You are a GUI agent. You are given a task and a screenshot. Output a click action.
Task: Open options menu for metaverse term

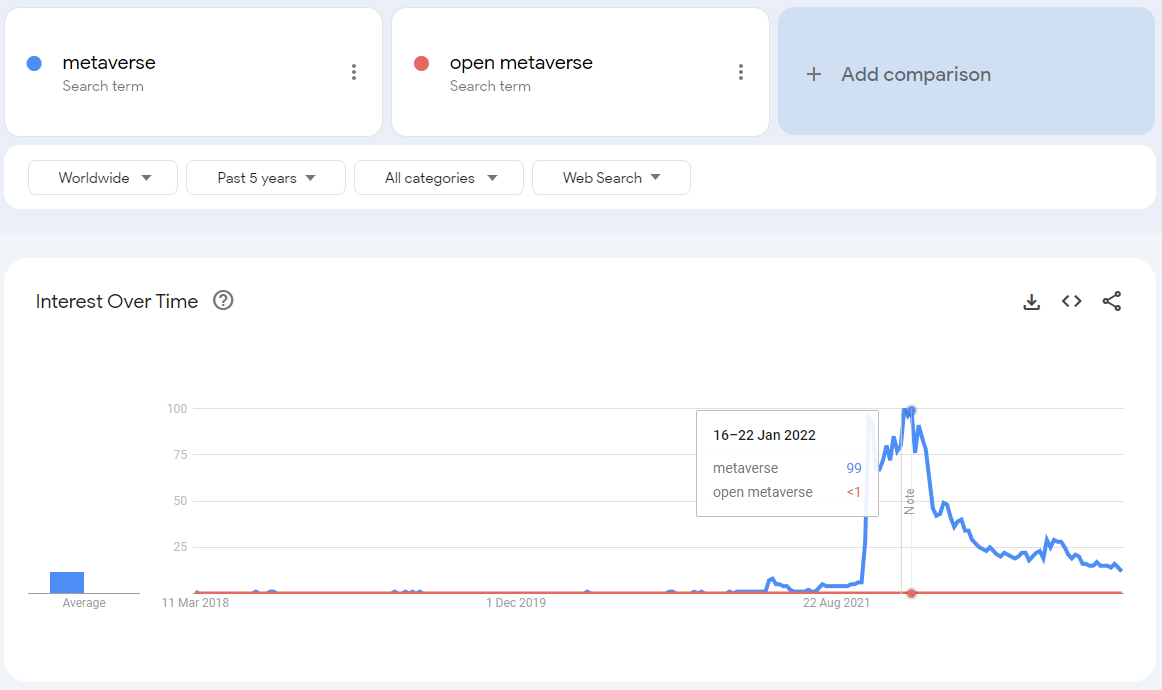[x=354, y=72]
